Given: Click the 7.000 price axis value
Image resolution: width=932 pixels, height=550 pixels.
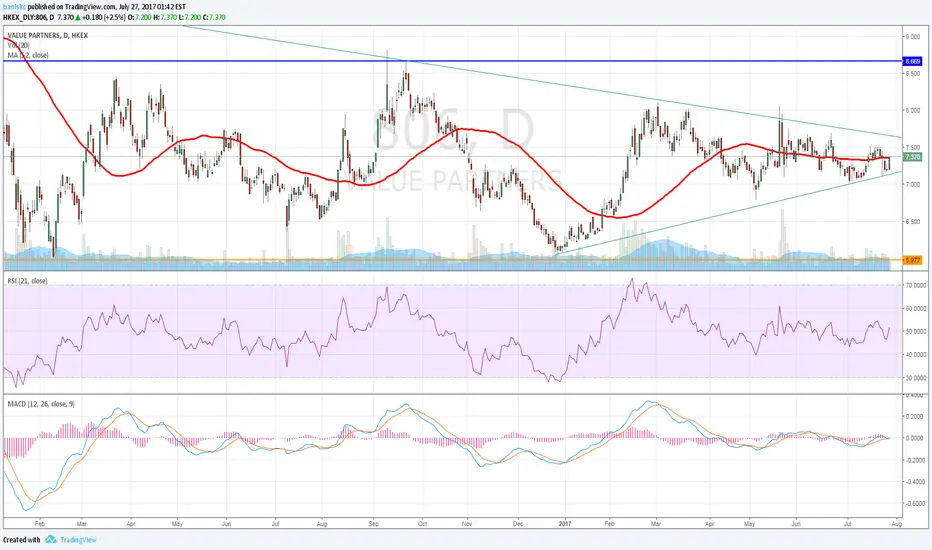Looking at the screenshot, I should click(x=912, y=185).
